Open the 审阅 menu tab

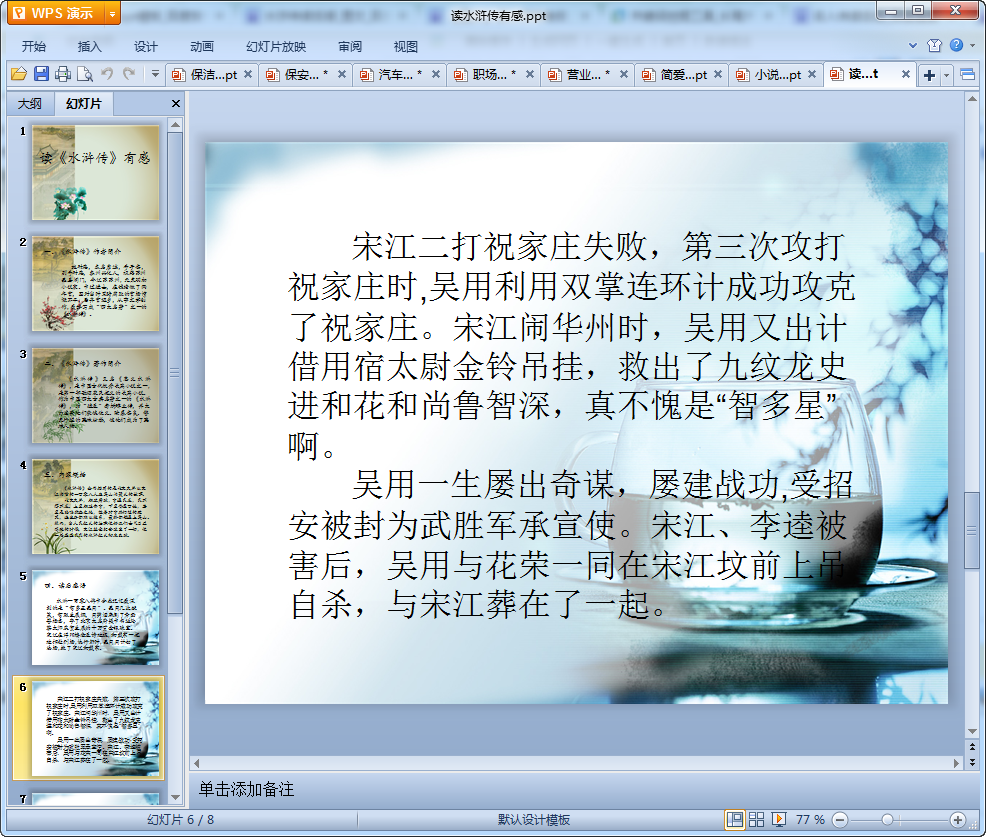(350, 47)
